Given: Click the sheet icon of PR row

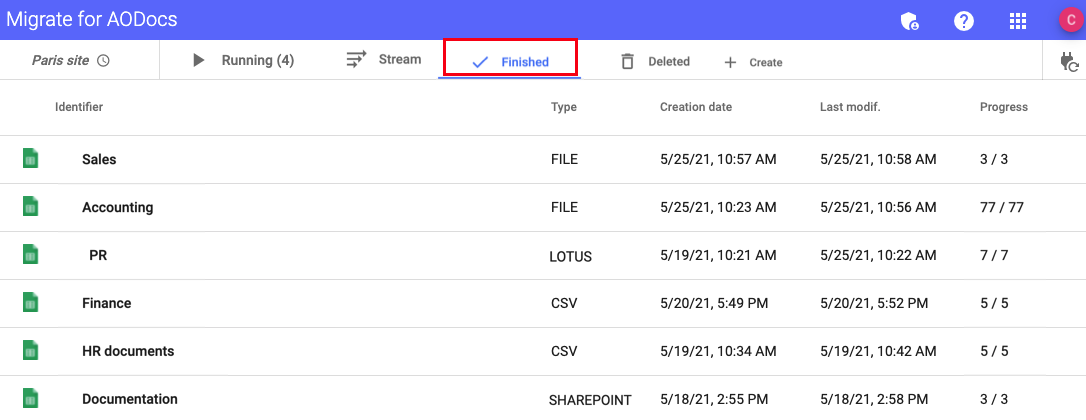Looking at the screenshot, I should [x=30, y=254].
